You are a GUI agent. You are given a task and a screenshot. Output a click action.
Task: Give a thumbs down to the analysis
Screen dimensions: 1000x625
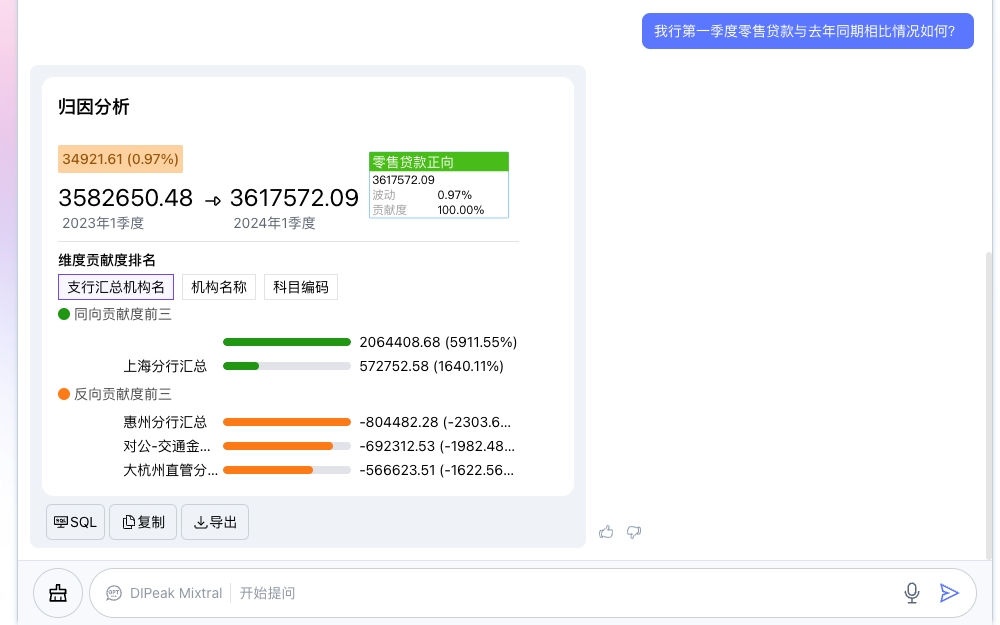coord(633,531)
